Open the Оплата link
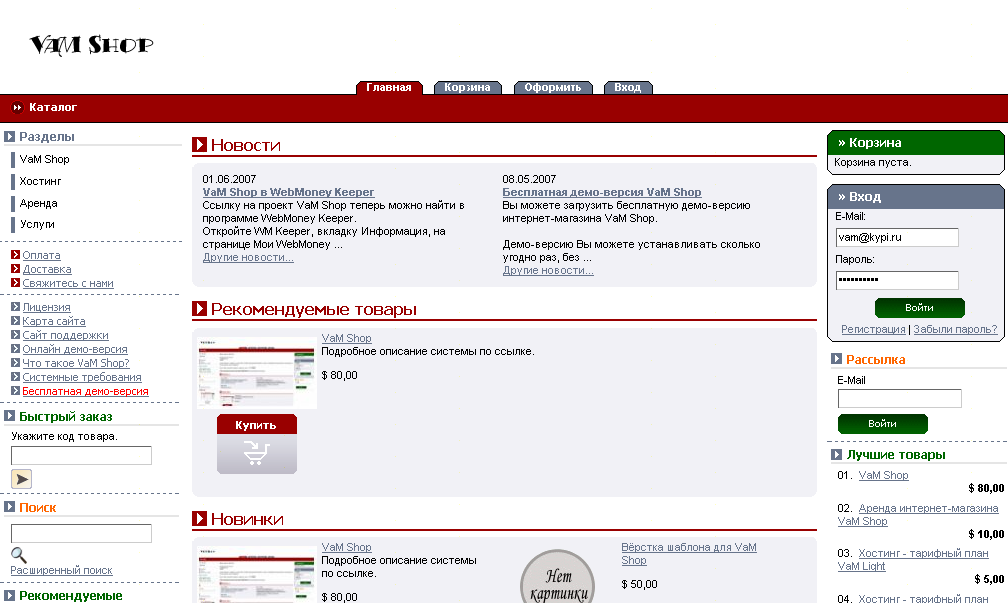1008x603 pixels. (x=42, y=255)
